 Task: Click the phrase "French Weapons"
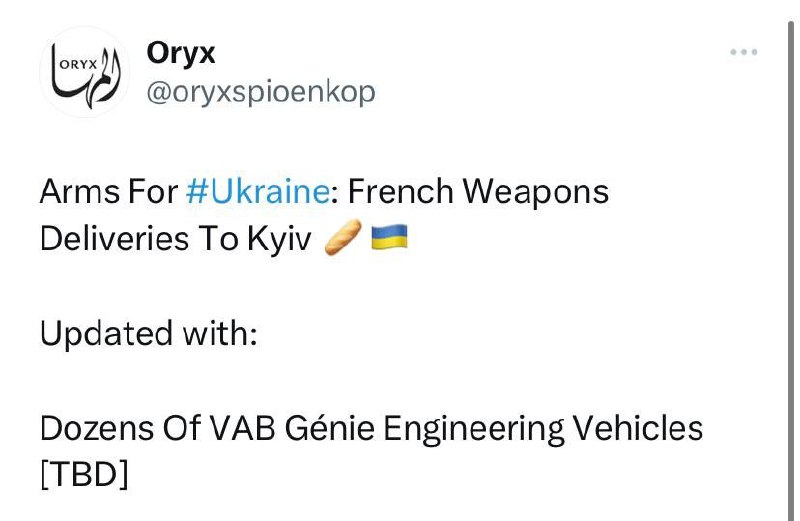[x=477, y=191]
